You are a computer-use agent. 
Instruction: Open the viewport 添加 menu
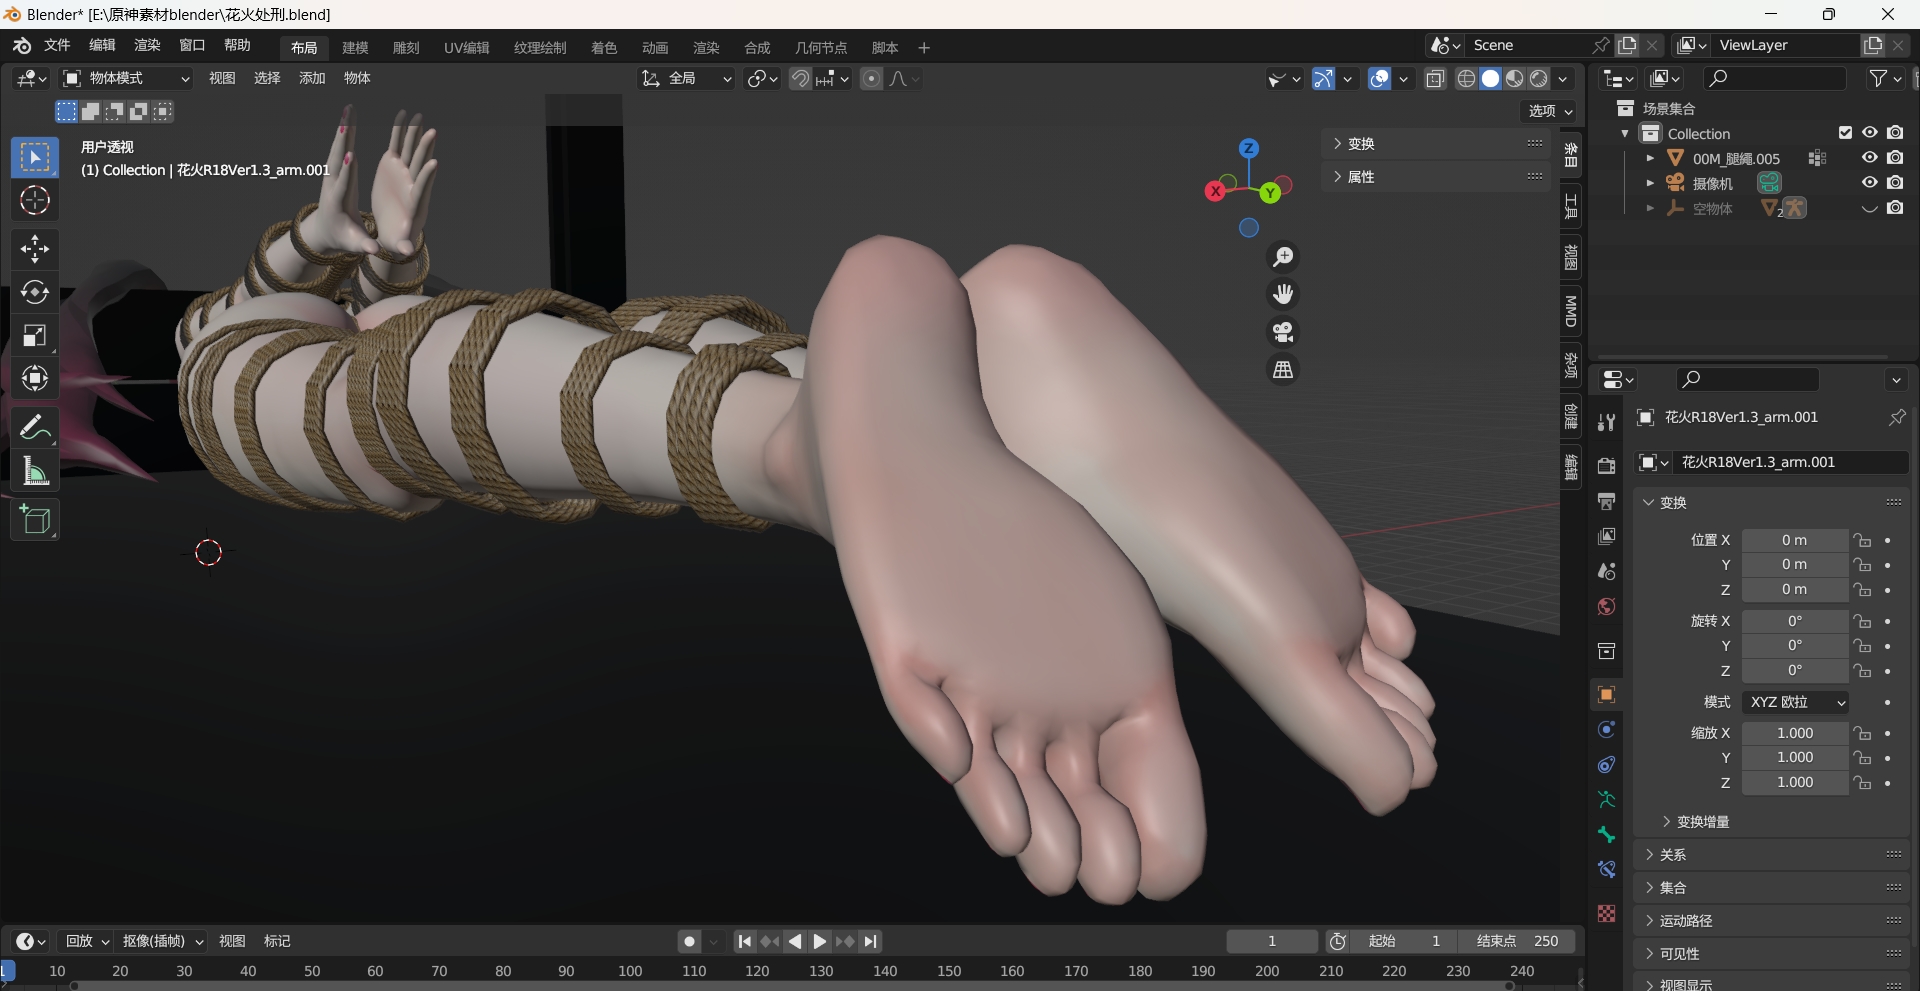point(312,79)
